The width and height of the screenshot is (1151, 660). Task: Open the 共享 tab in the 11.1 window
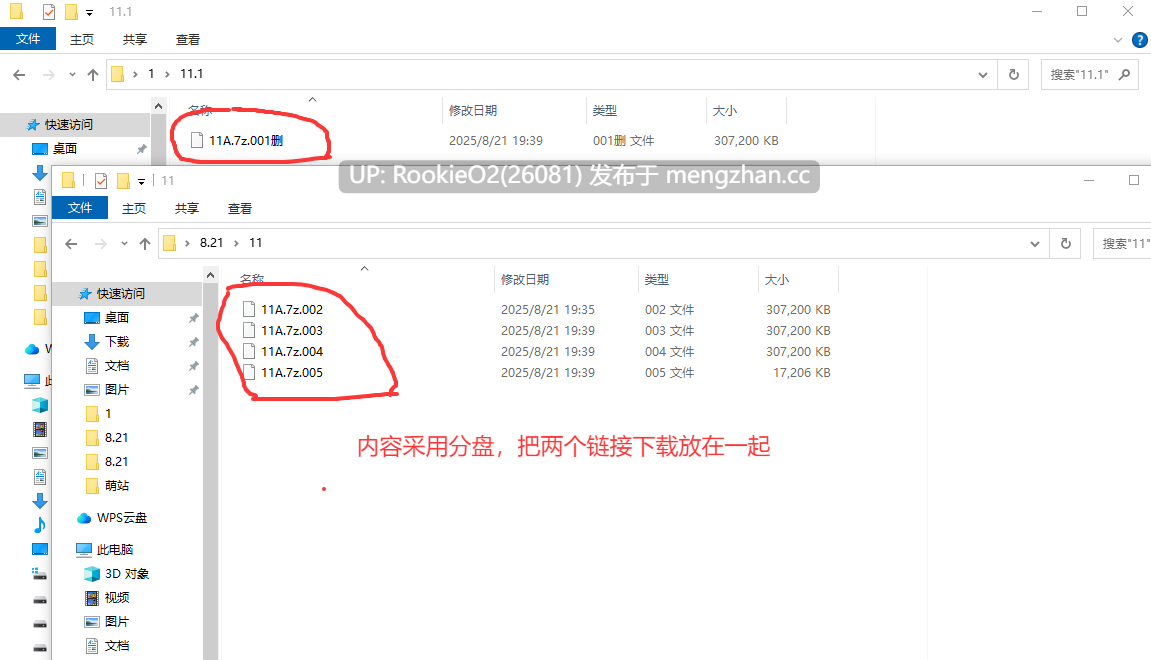(x=134, y=40)
